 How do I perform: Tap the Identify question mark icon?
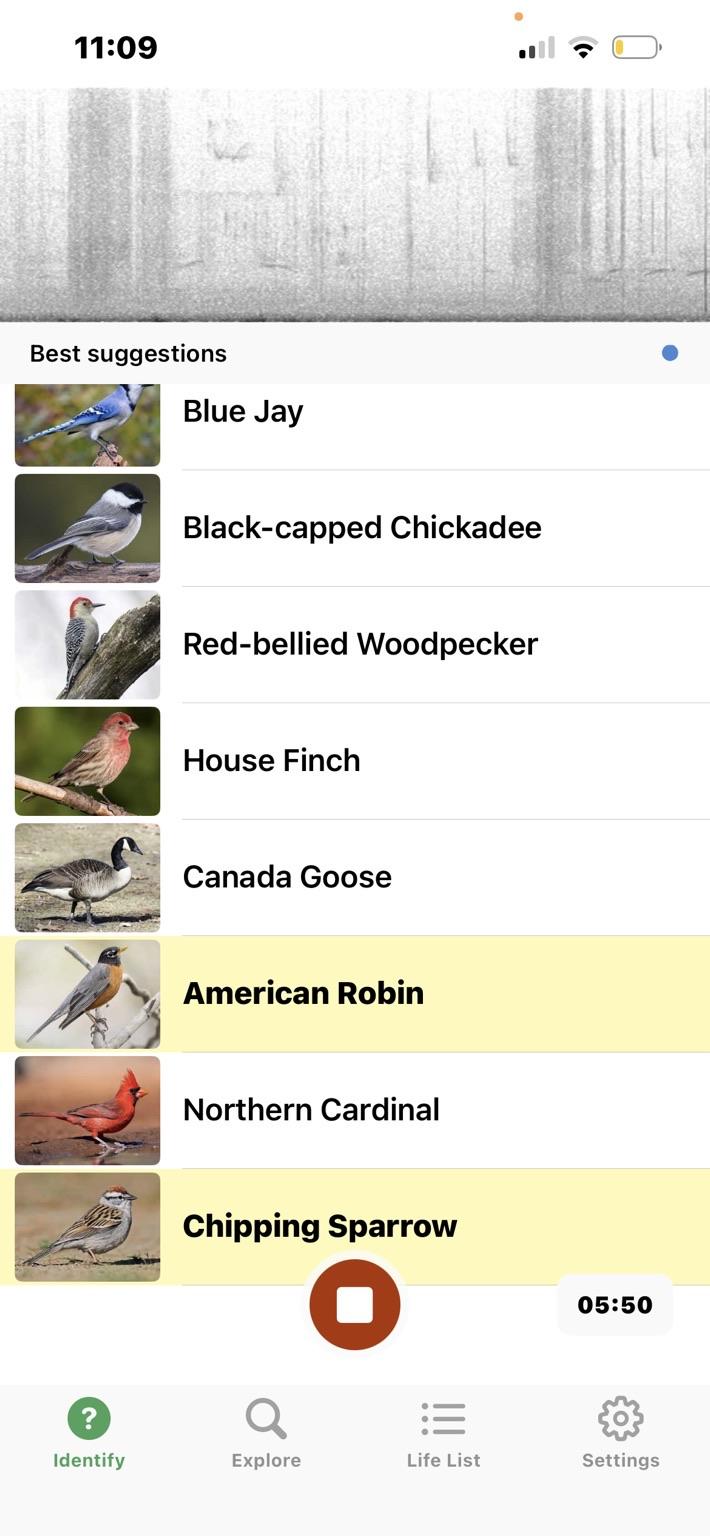click(x=88, y=1417)
